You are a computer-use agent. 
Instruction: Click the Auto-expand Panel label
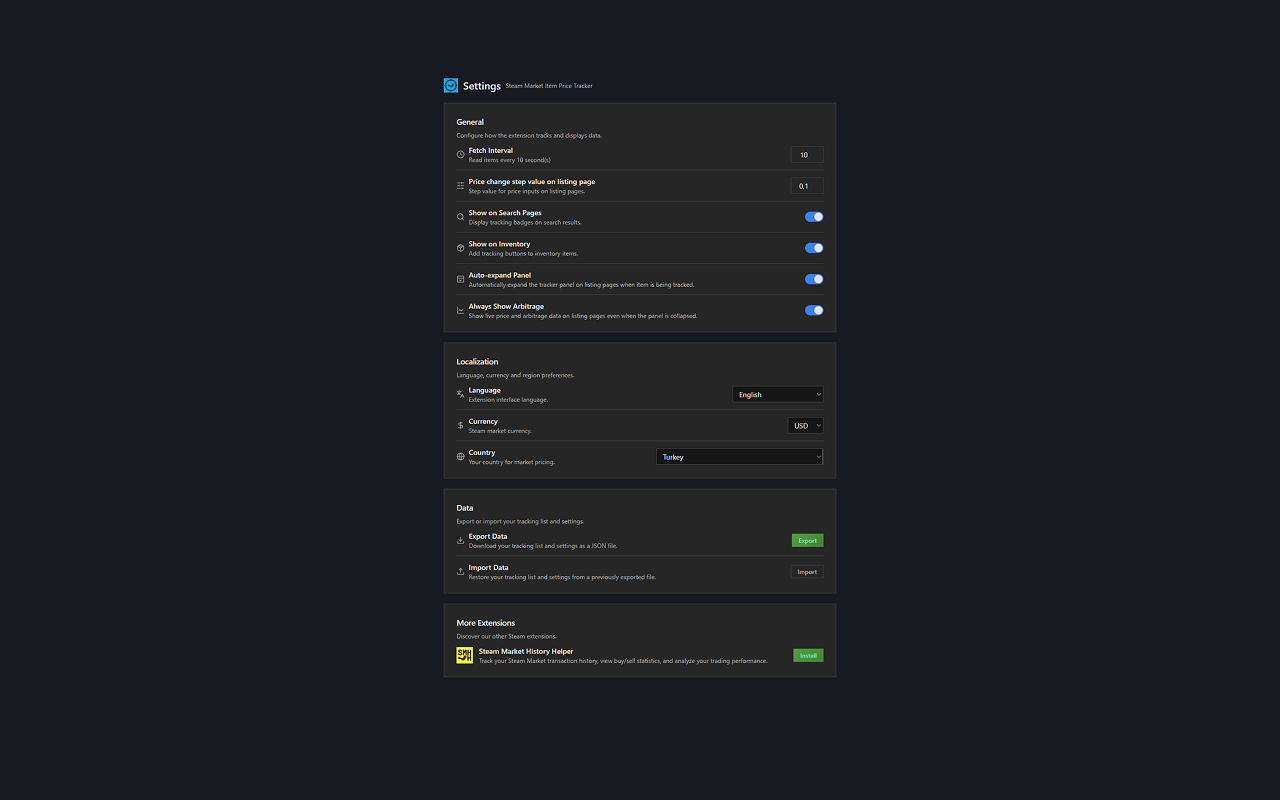(500, 275)
